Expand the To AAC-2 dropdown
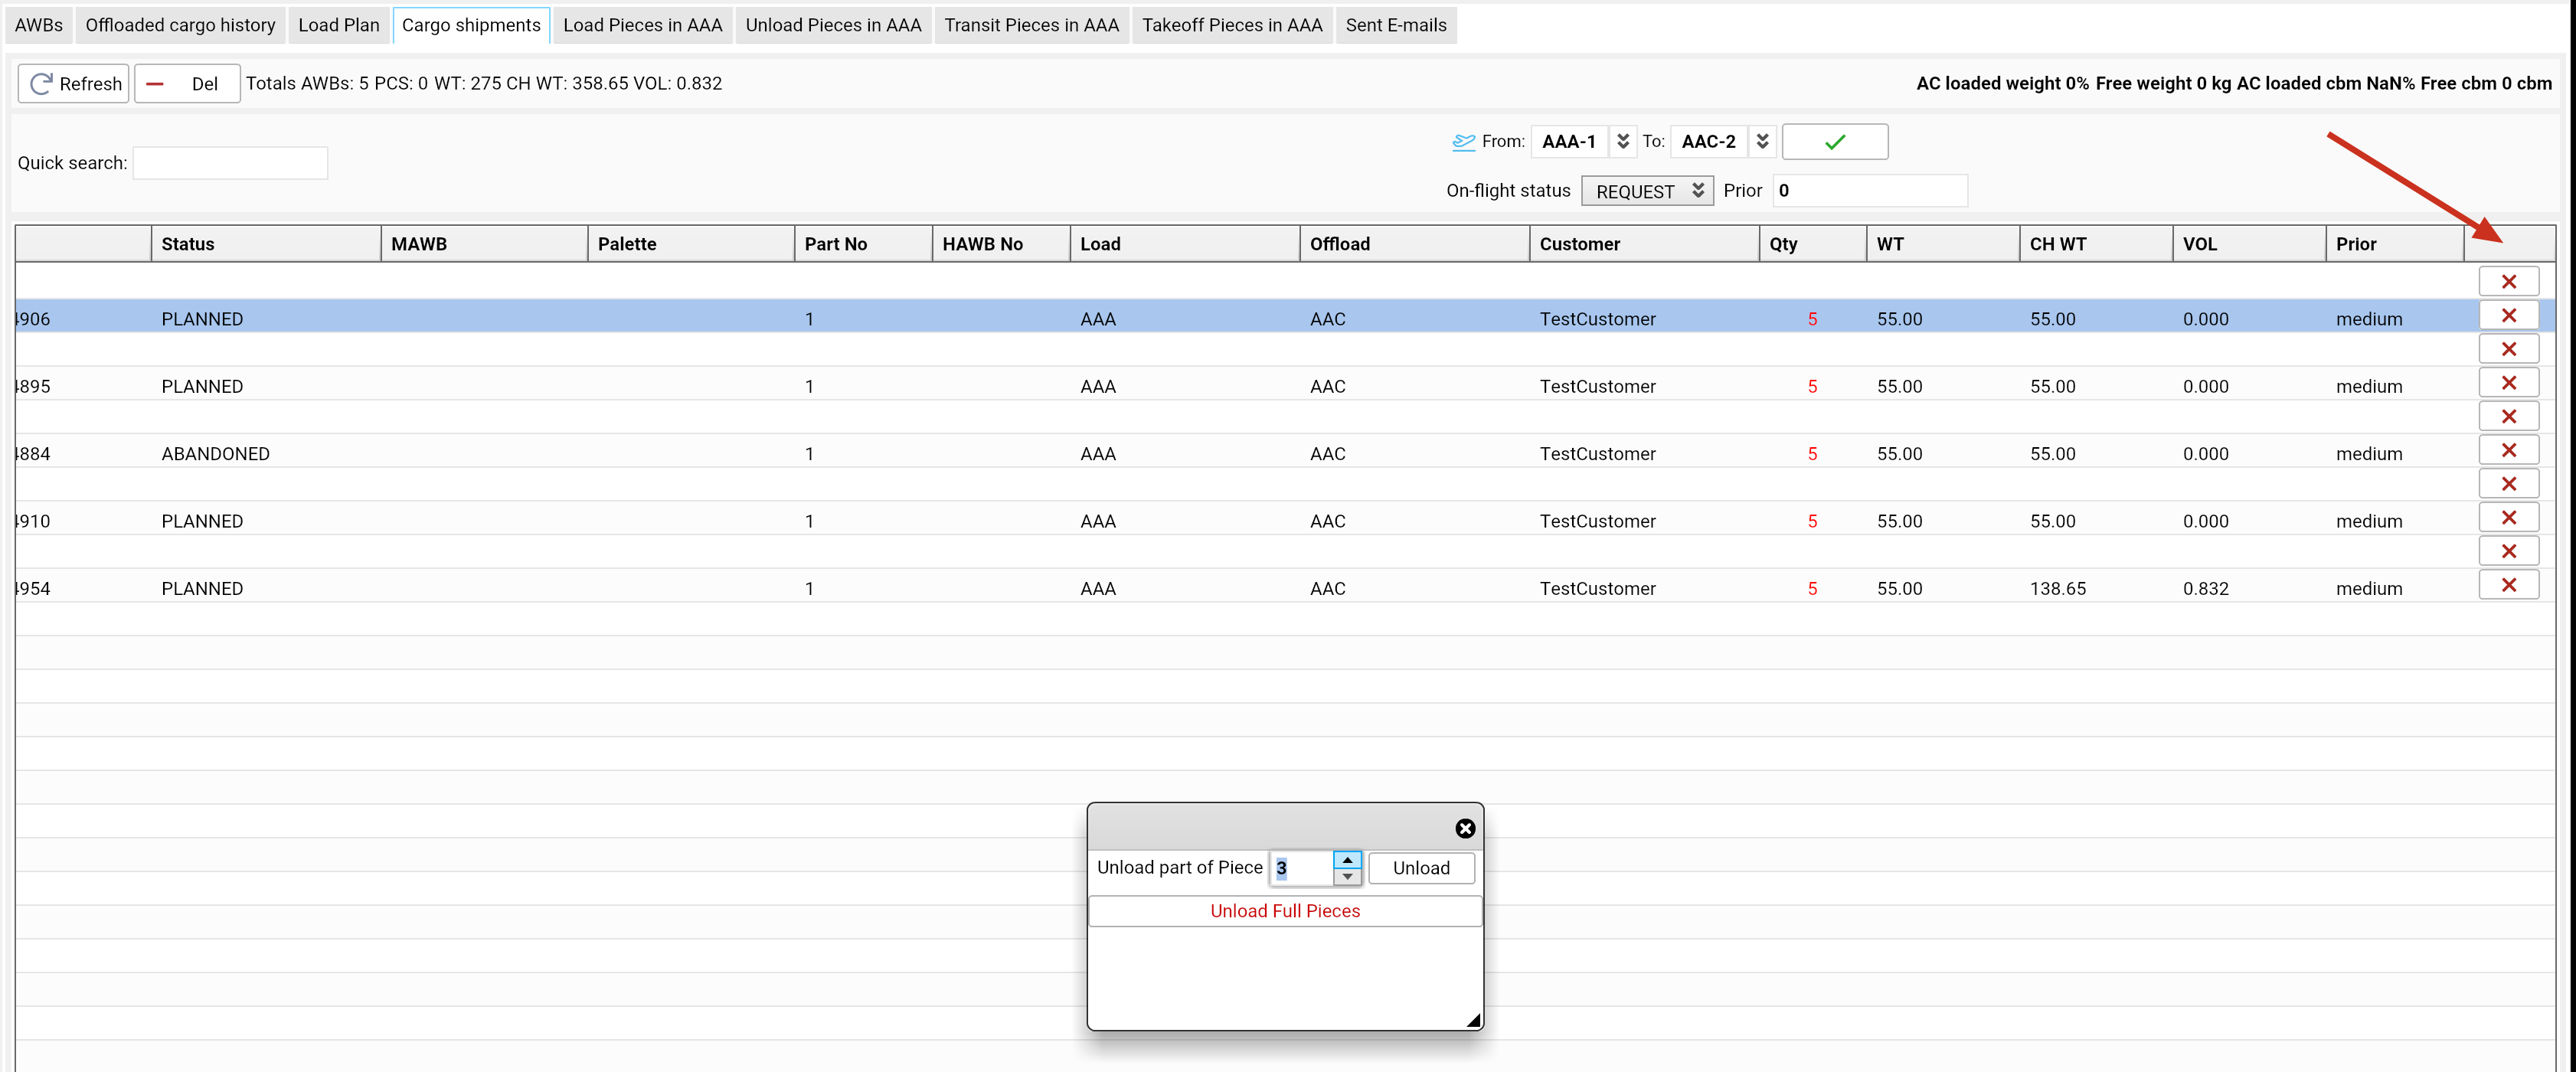2576x1072 pixels. [x=1762, y=142]
